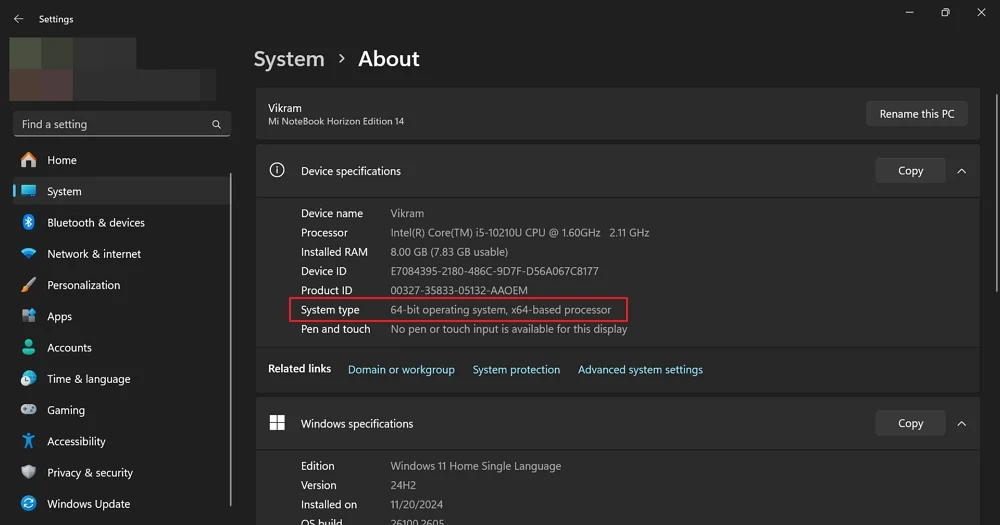This screenshot has height=525, width=1000.
Task: Focus the Find a setting search box
Action: (x=110, y=125)
